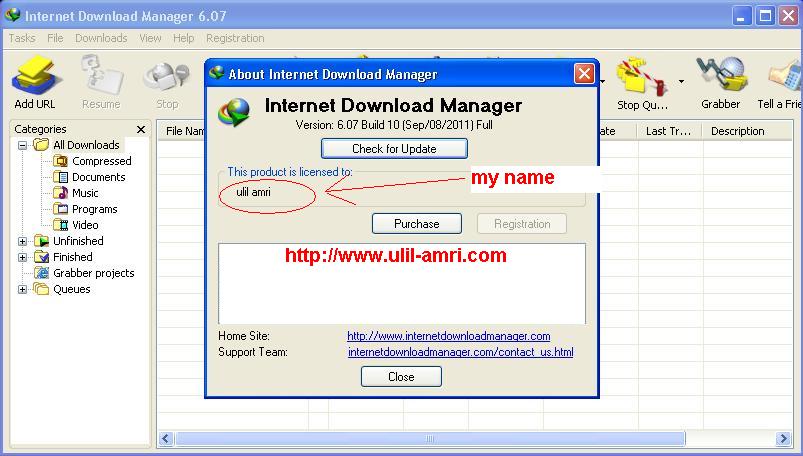Open the Help menu

183,38
